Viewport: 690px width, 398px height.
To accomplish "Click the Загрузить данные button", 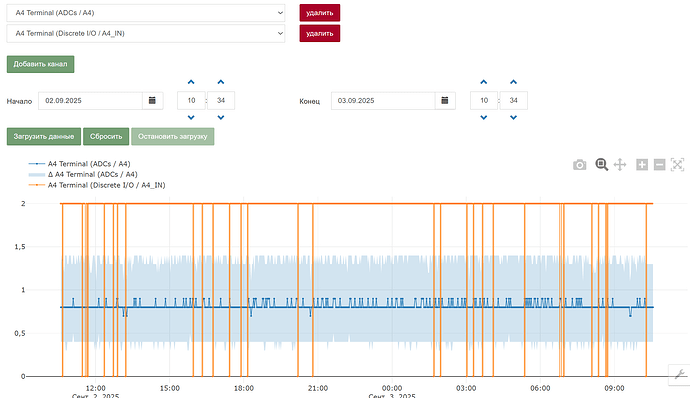I will point(44,136).
